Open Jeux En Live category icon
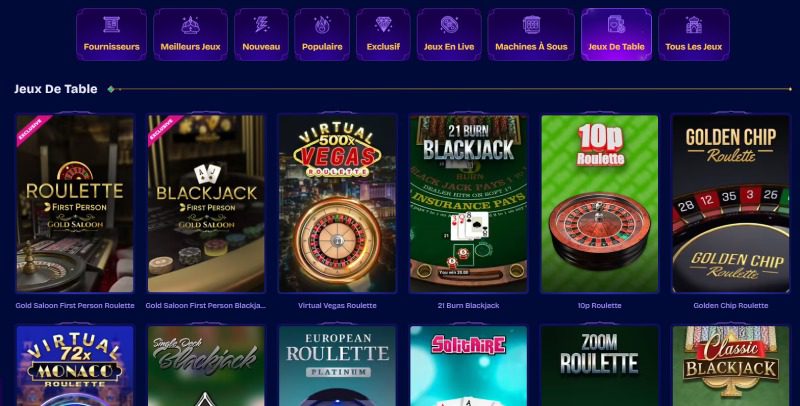Viewport: 800px width, 406px height. pyautogui.click(x=449, y=24)
